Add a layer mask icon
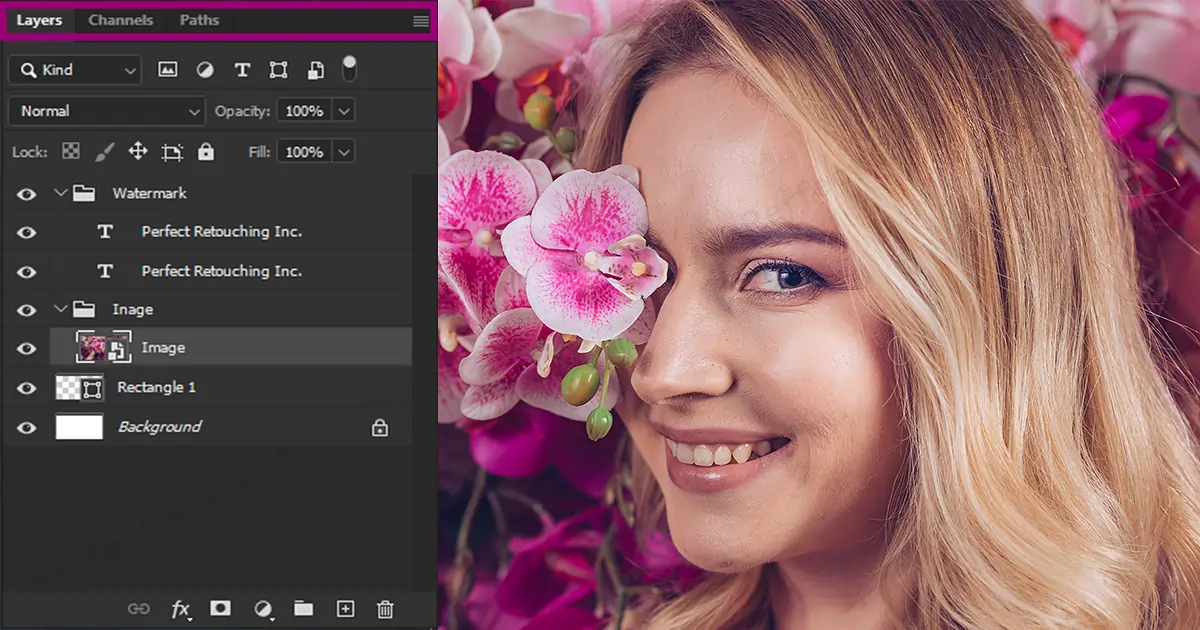 (221, 609)
